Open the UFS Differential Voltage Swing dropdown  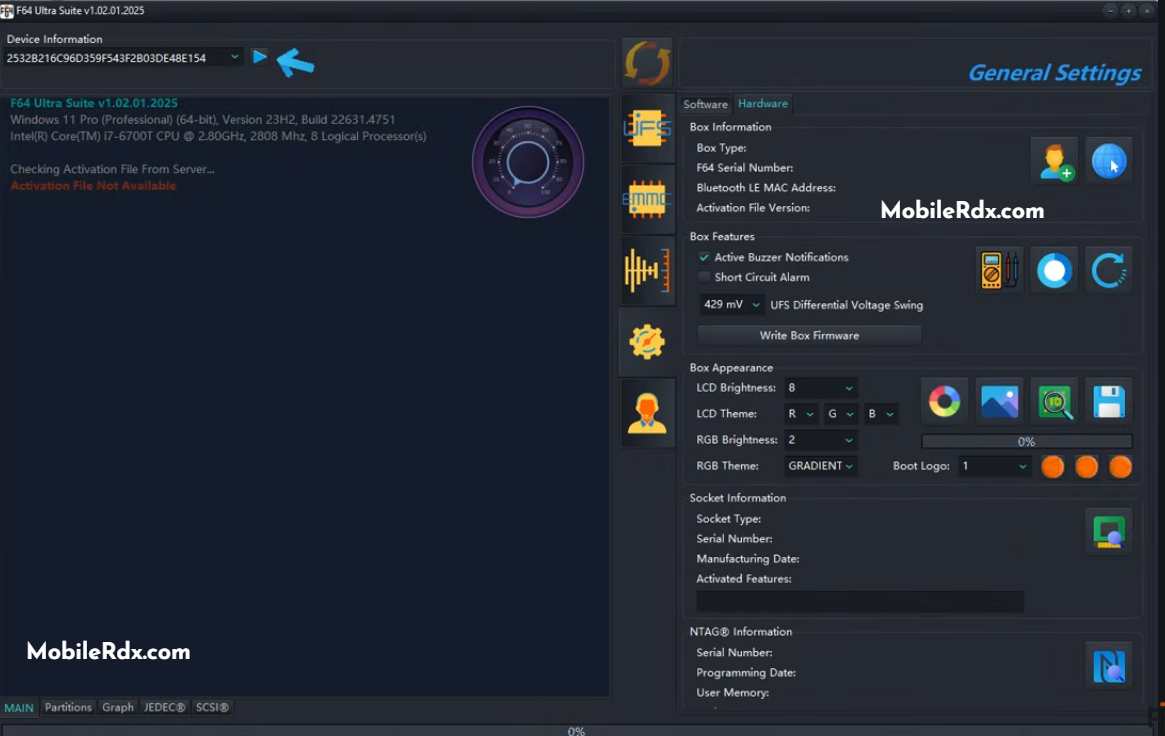click(732, 305)
